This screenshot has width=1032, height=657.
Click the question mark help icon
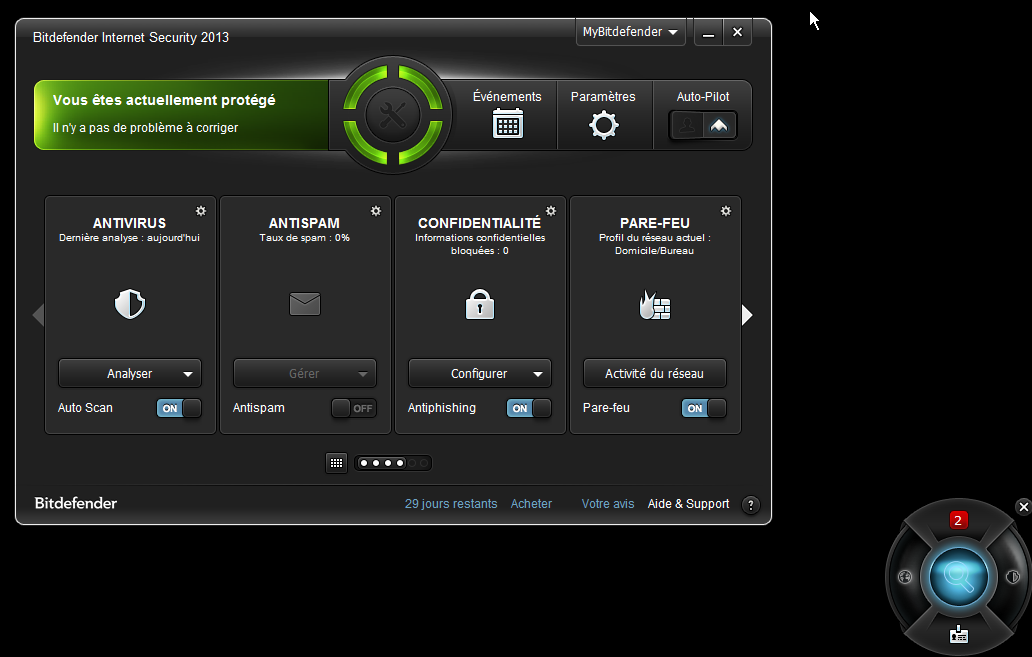(x=750, y=505)
